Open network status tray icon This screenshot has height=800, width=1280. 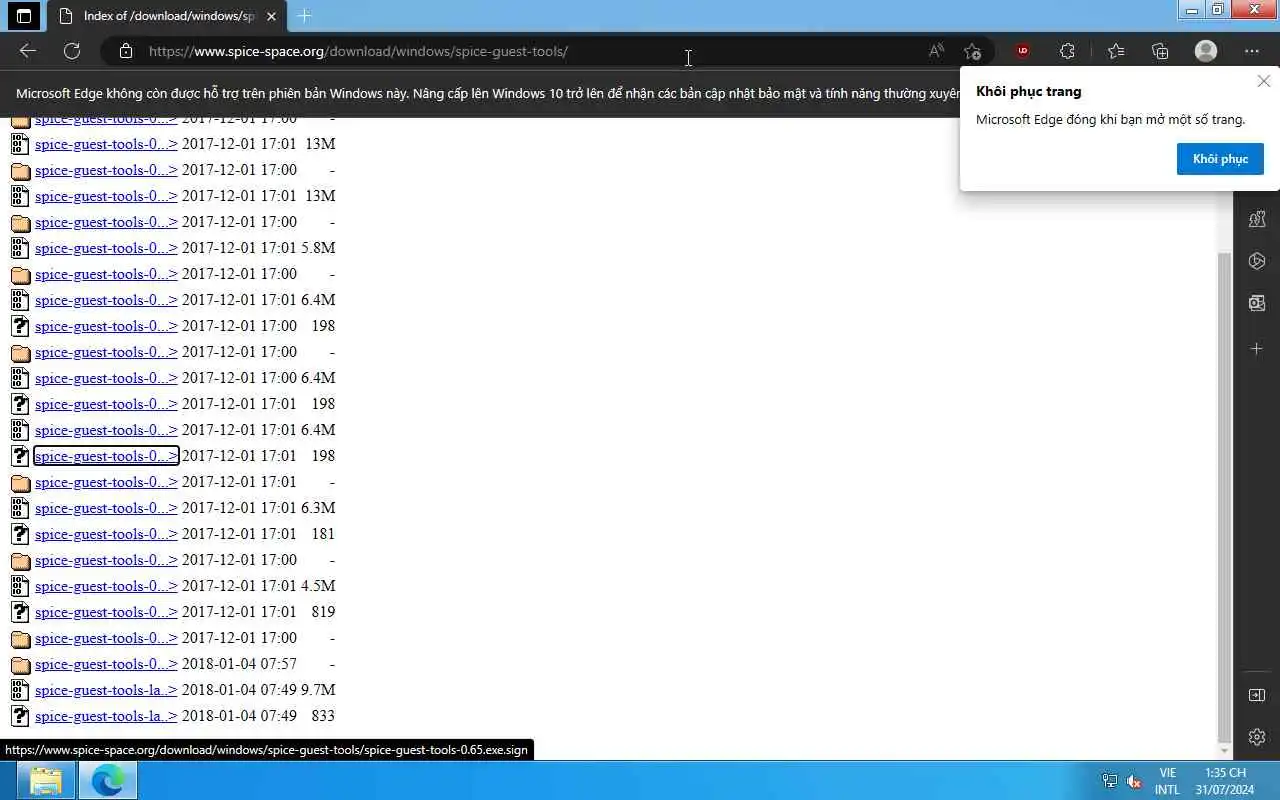click(1109, 781)
